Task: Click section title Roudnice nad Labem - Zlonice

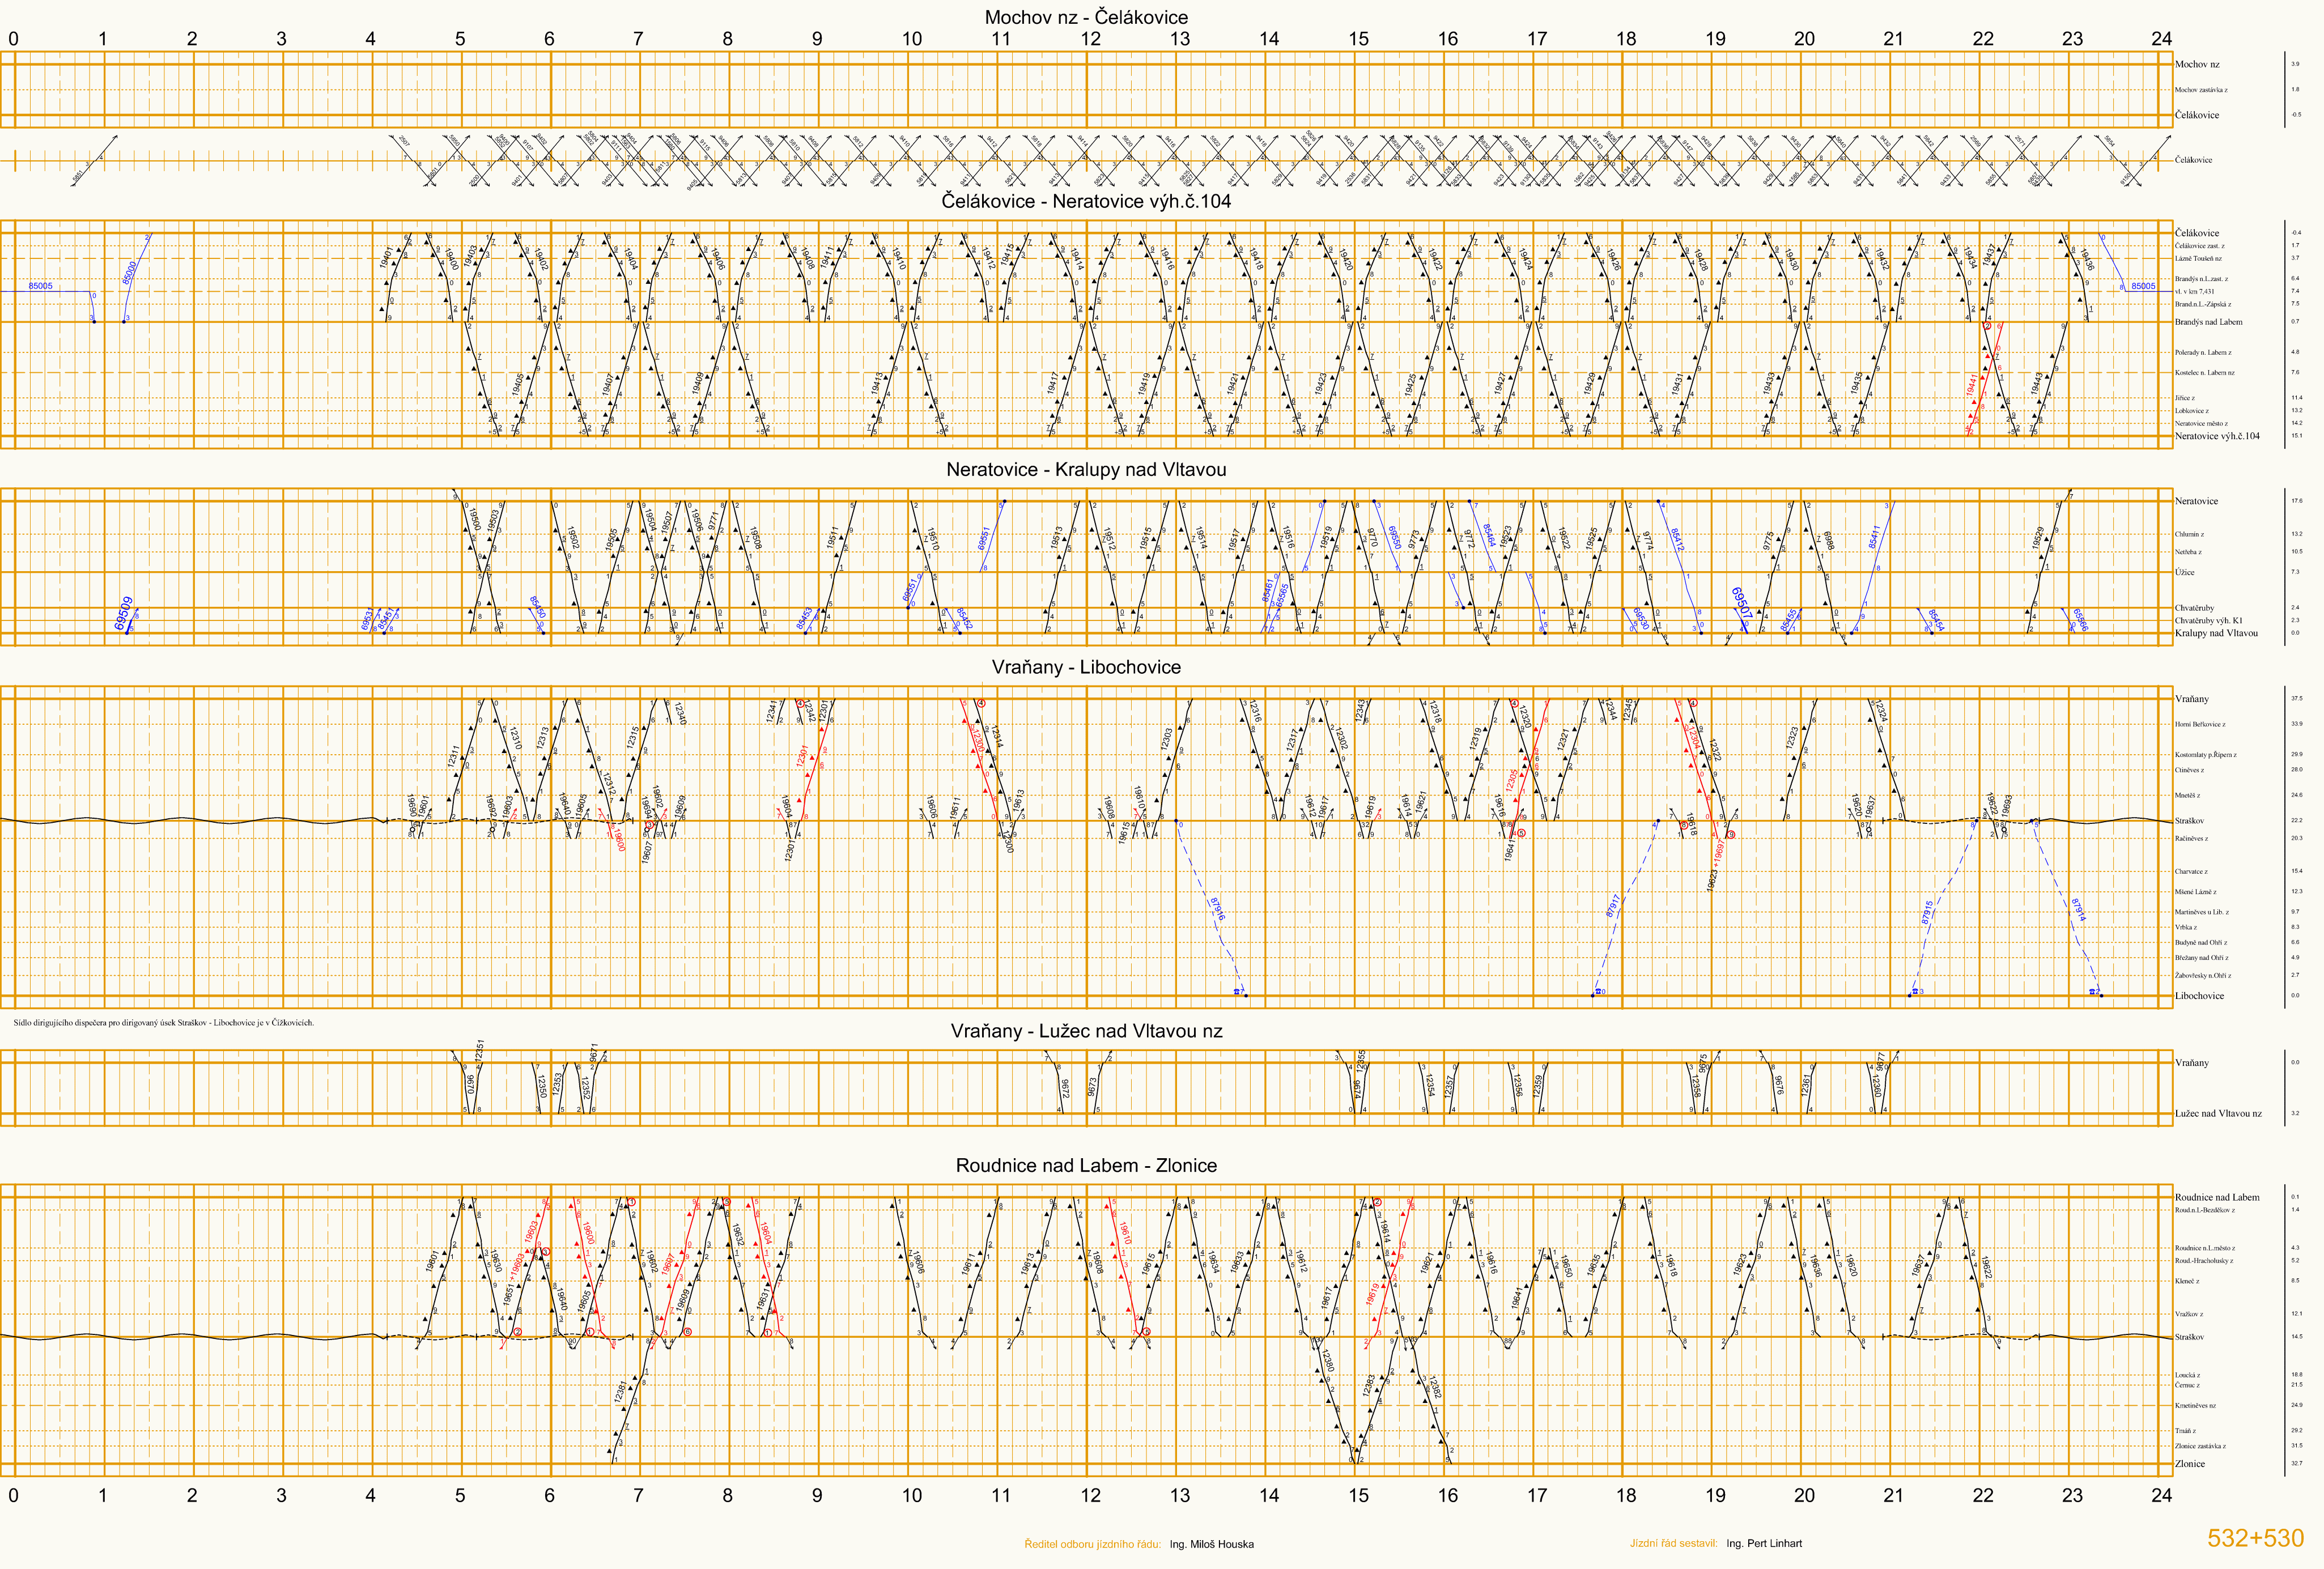Action: (1086, 1165)
